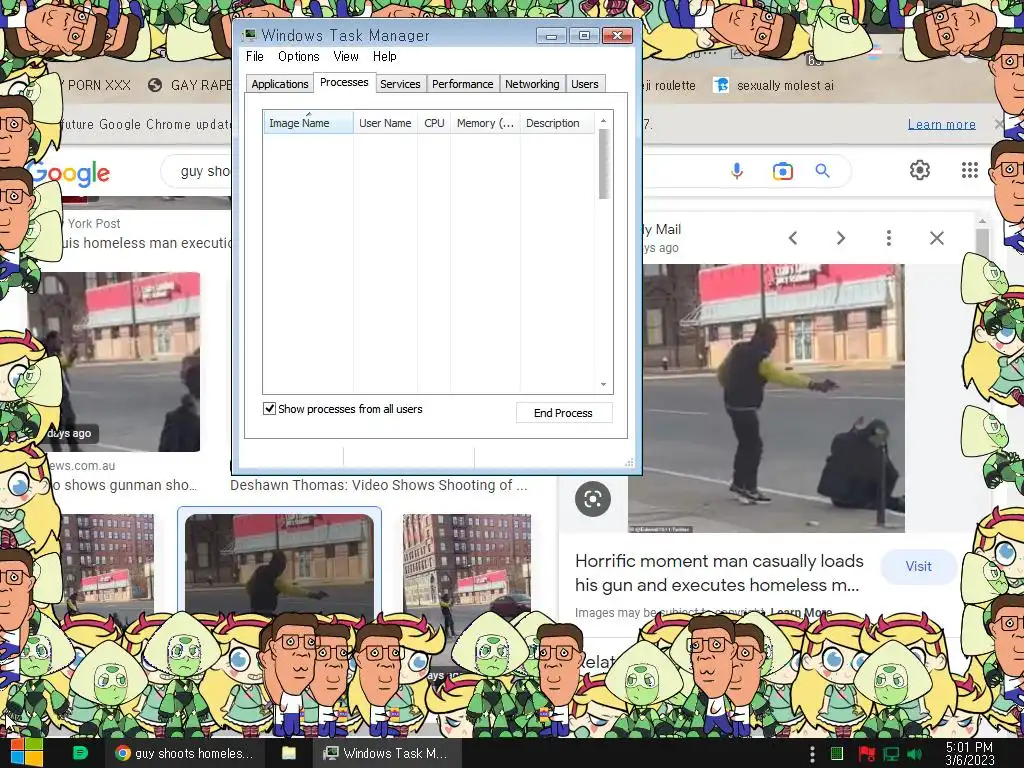Click the volume speaker tray icon
The image size is (1024, 768).
(914, 754)
